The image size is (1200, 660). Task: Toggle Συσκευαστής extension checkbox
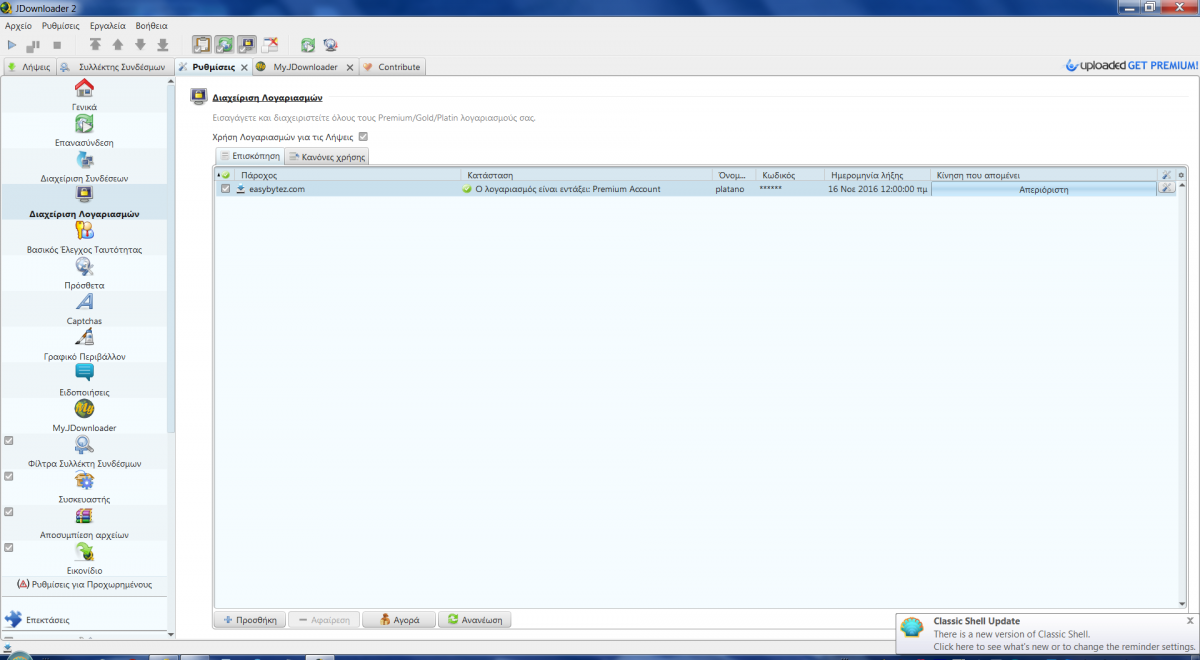(9, 476)
